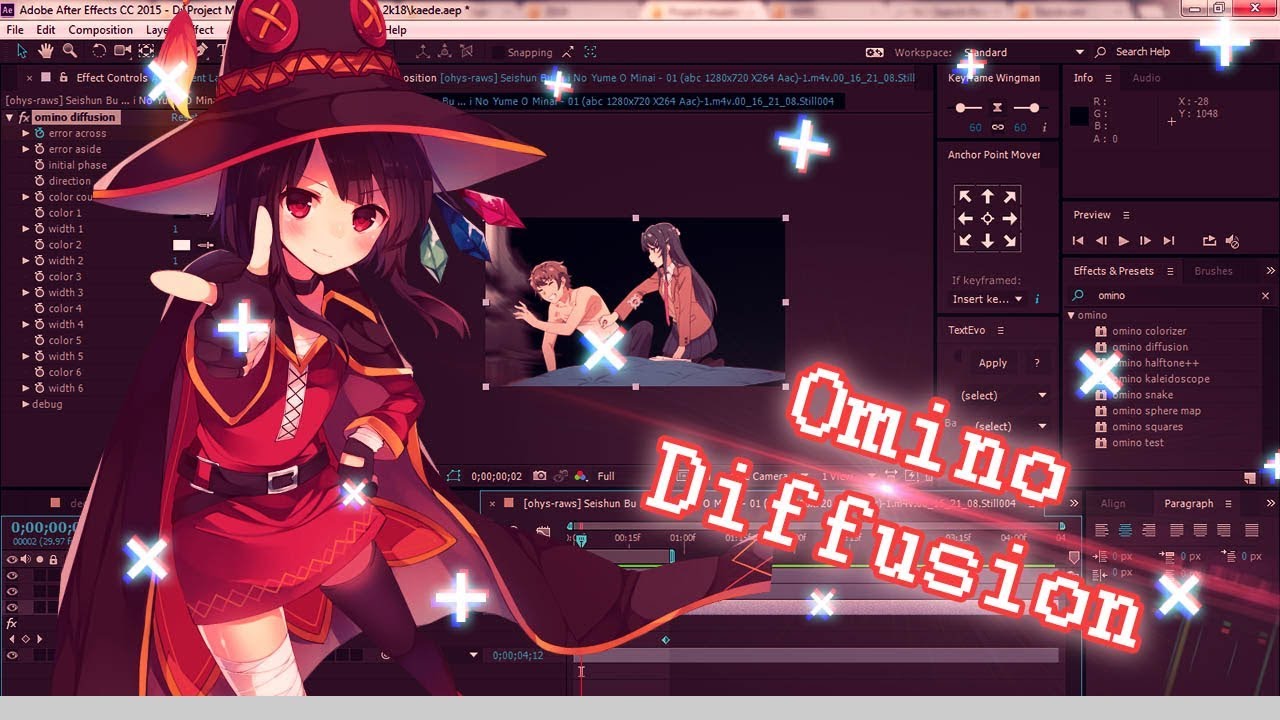1280x720 pixels.
Task: Open the Insert keyframe dropdown
Action: (x=1018, y=299)
